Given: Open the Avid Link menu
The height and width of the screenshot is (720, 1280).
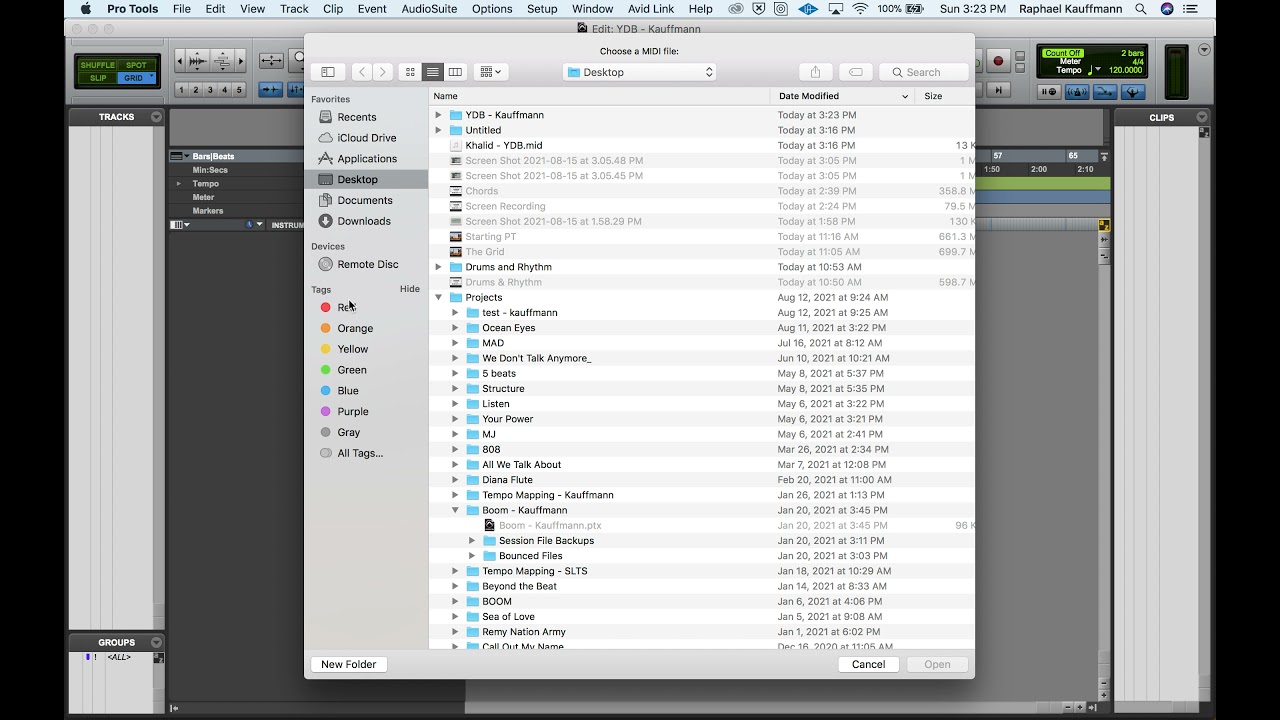Looking at the screenshot, I should pyautogui.click(x=650, y=9).
